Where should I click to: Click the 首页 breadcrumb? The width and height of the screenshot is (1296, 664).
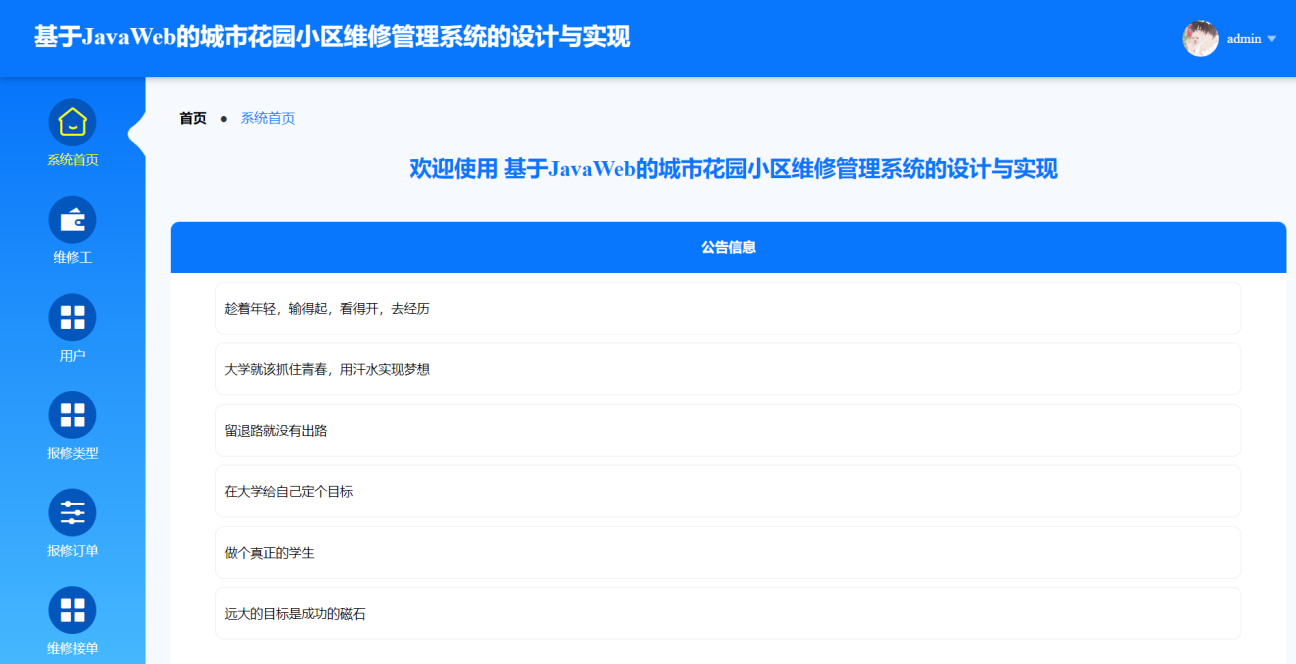(x=193, y=118)
